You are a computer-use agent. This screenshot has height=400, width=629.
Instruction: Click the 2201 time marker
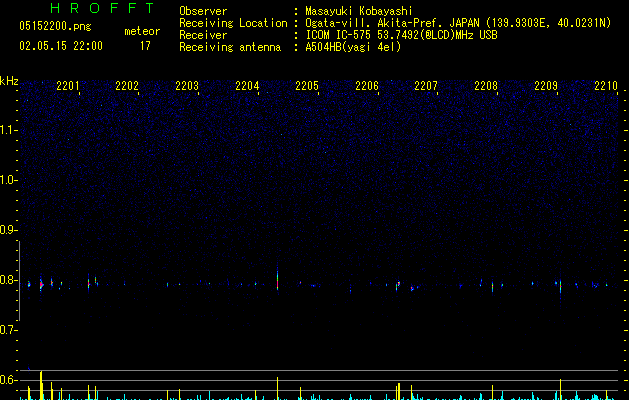click(x=68, y=86)
